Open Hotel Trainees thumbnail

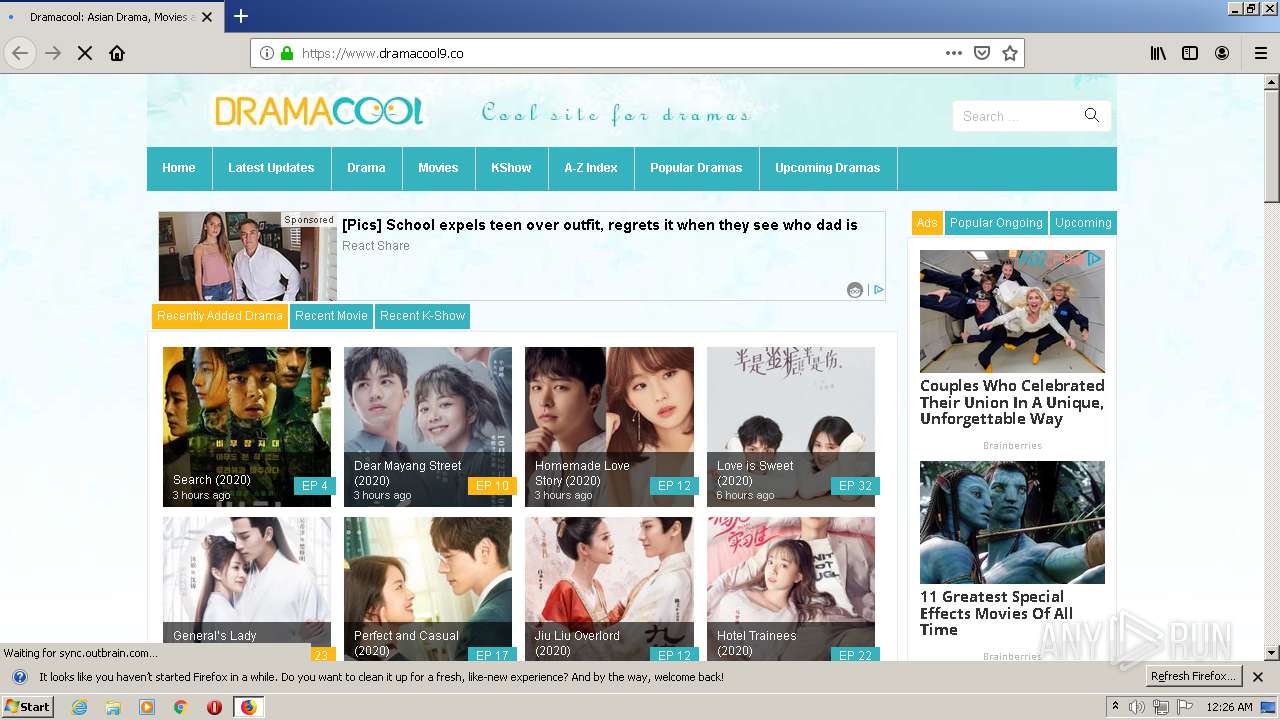tap(791, 588)
